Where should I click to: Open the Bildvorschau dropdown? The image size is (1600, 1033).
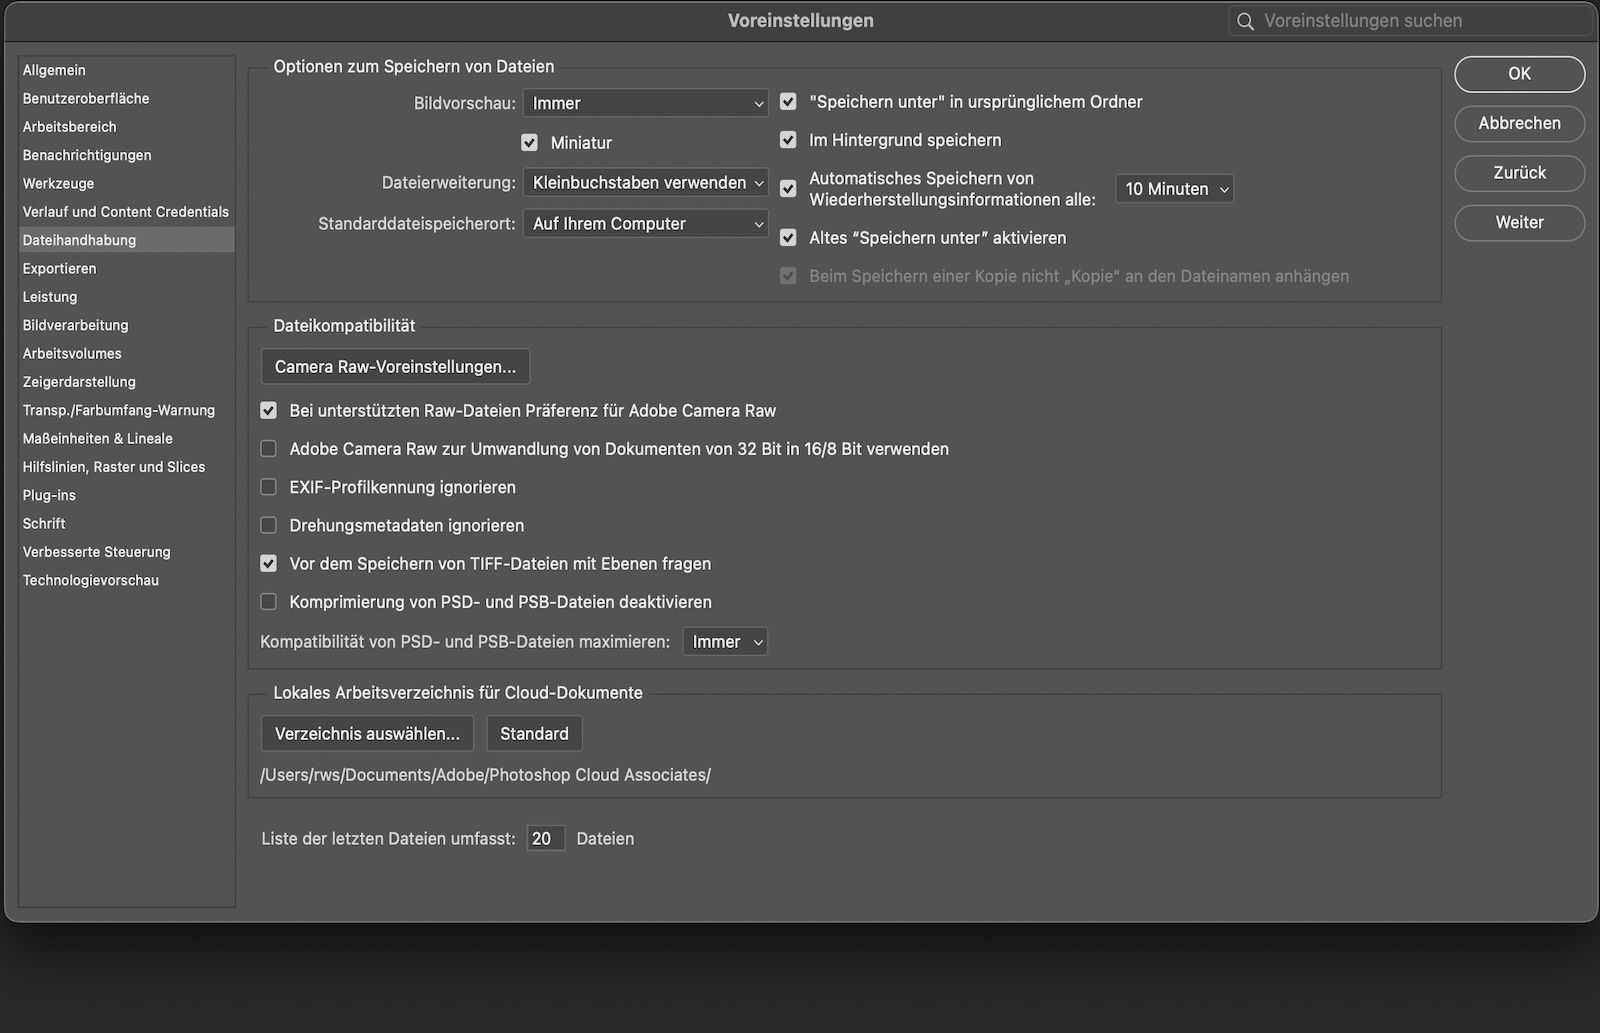pos(645,103)
